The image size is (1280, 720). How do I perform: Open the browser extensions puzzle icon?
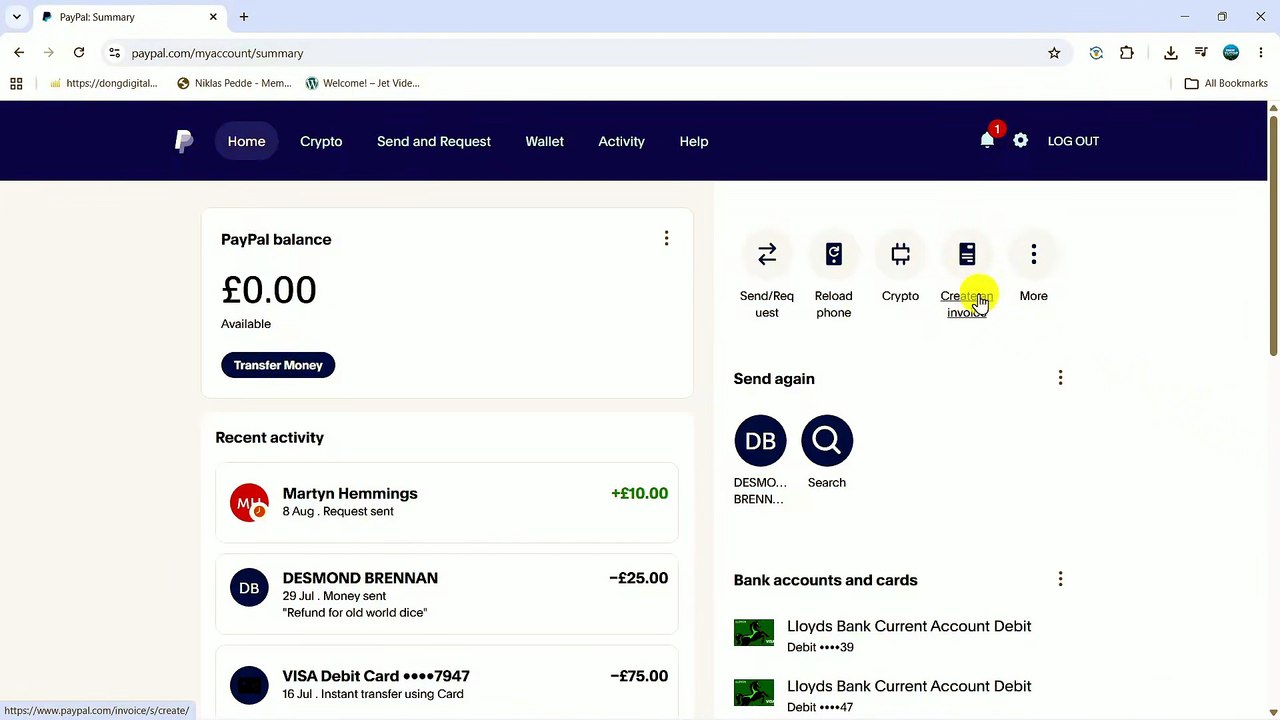[1127, 53]
